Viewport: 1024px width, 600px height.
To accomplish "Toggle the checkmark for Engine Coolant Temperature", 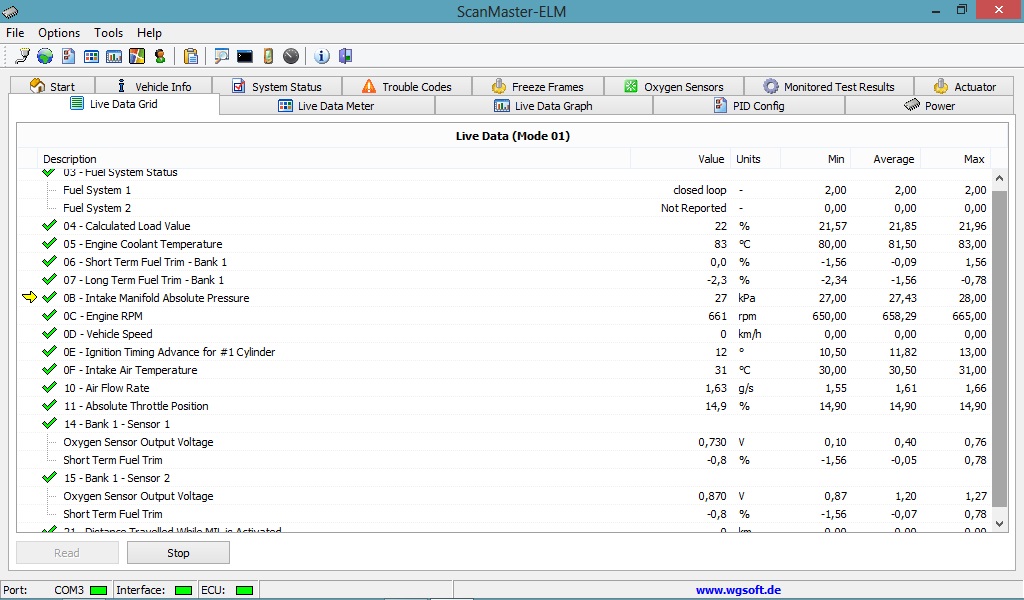I will click(49, 244).
